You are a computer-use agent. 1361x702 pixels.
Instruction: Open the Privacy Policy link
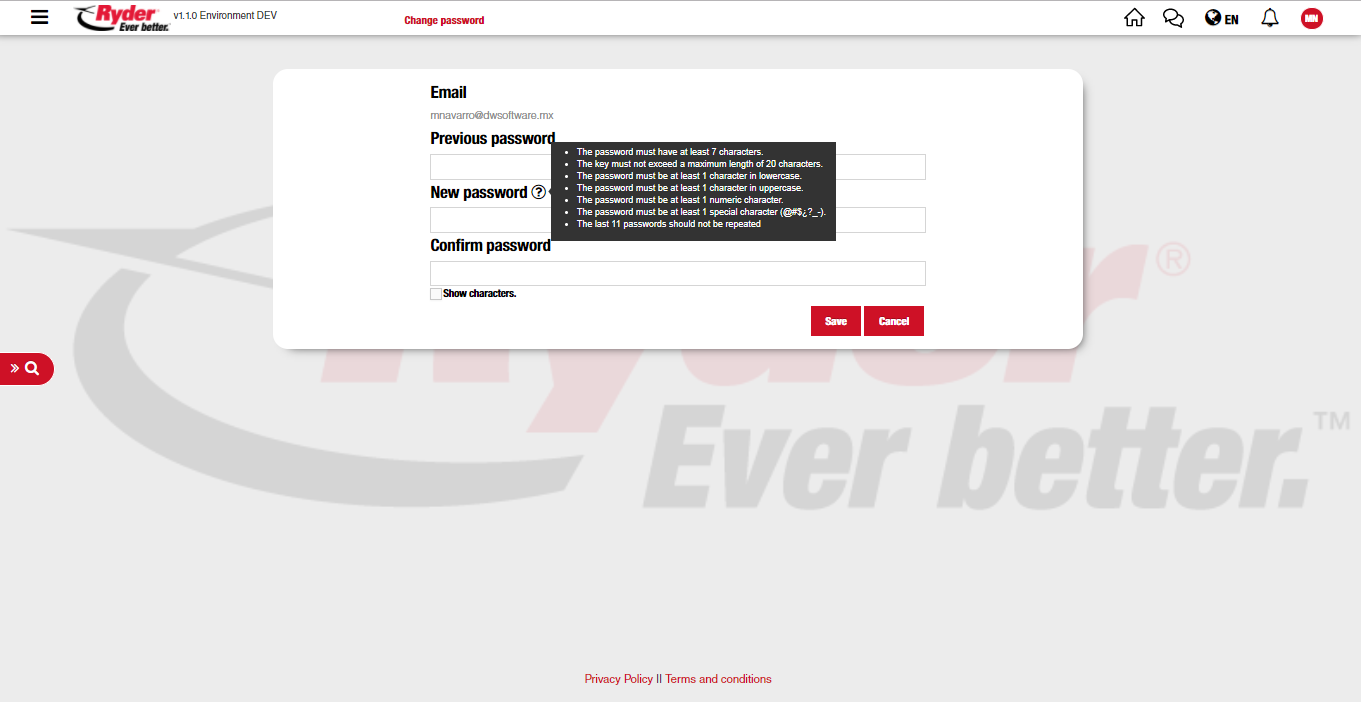[x=618, y=679]
